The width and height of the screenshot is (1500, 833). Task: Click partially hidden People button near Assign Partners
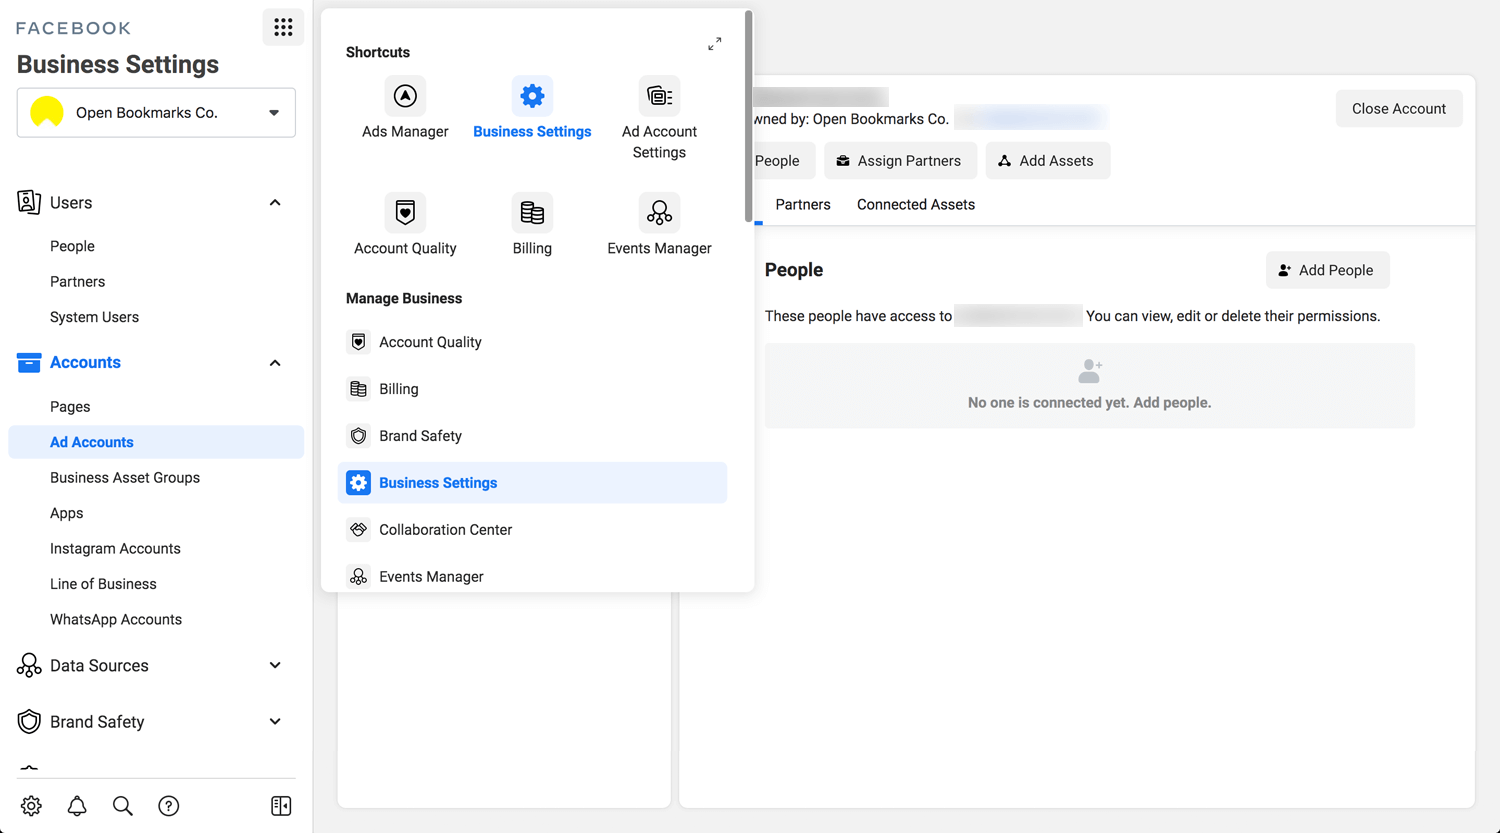[x=785, y=161]
